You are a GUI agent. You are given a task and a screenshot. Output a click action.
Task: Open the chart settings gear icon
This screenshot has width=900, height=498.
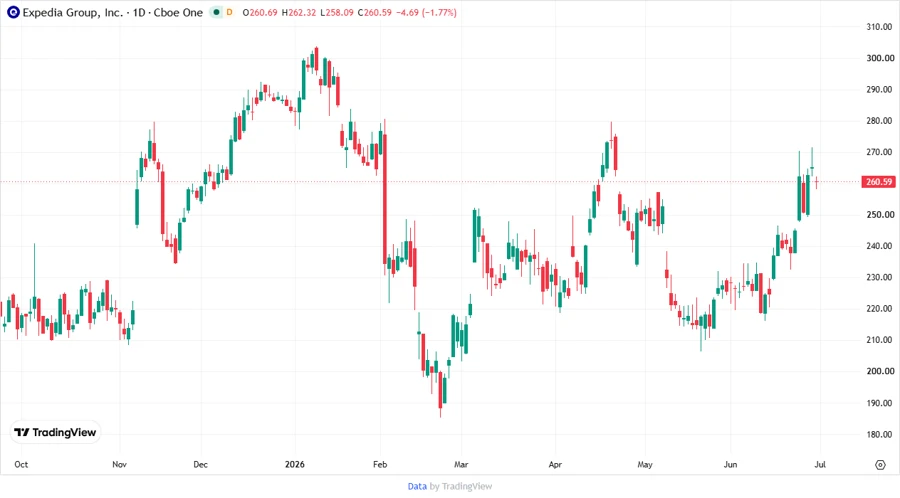880,465
